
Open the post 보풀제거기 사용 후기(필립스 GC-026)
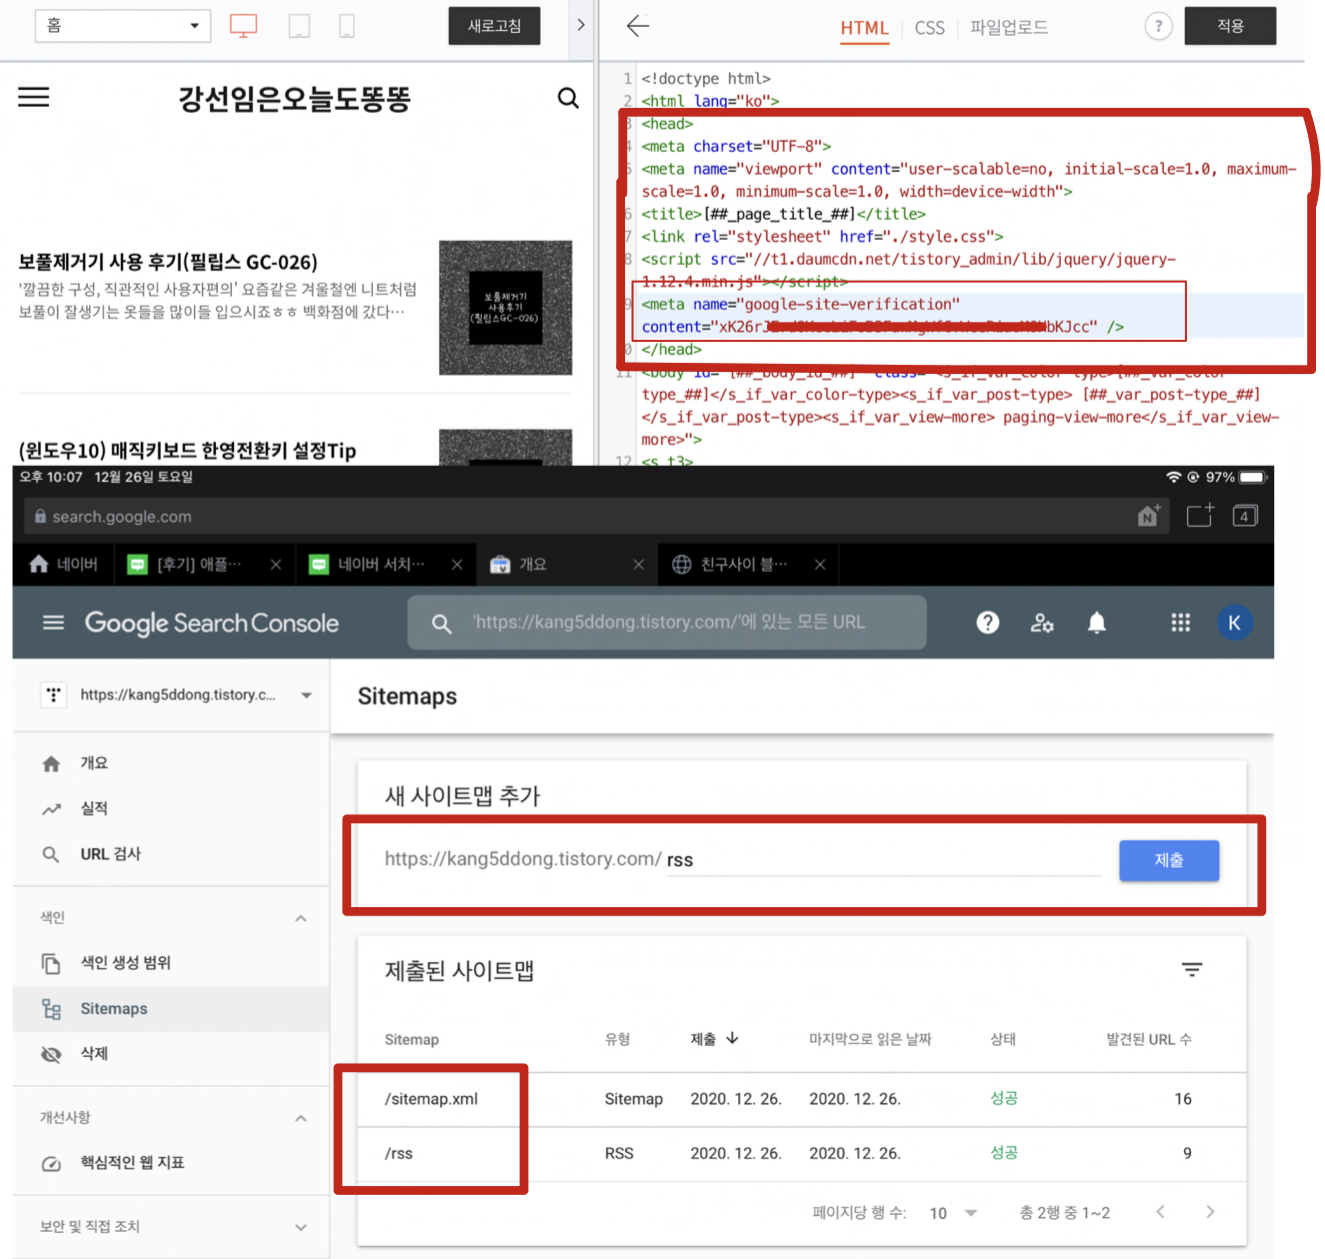pyautogui.click(x=168, y=262)
